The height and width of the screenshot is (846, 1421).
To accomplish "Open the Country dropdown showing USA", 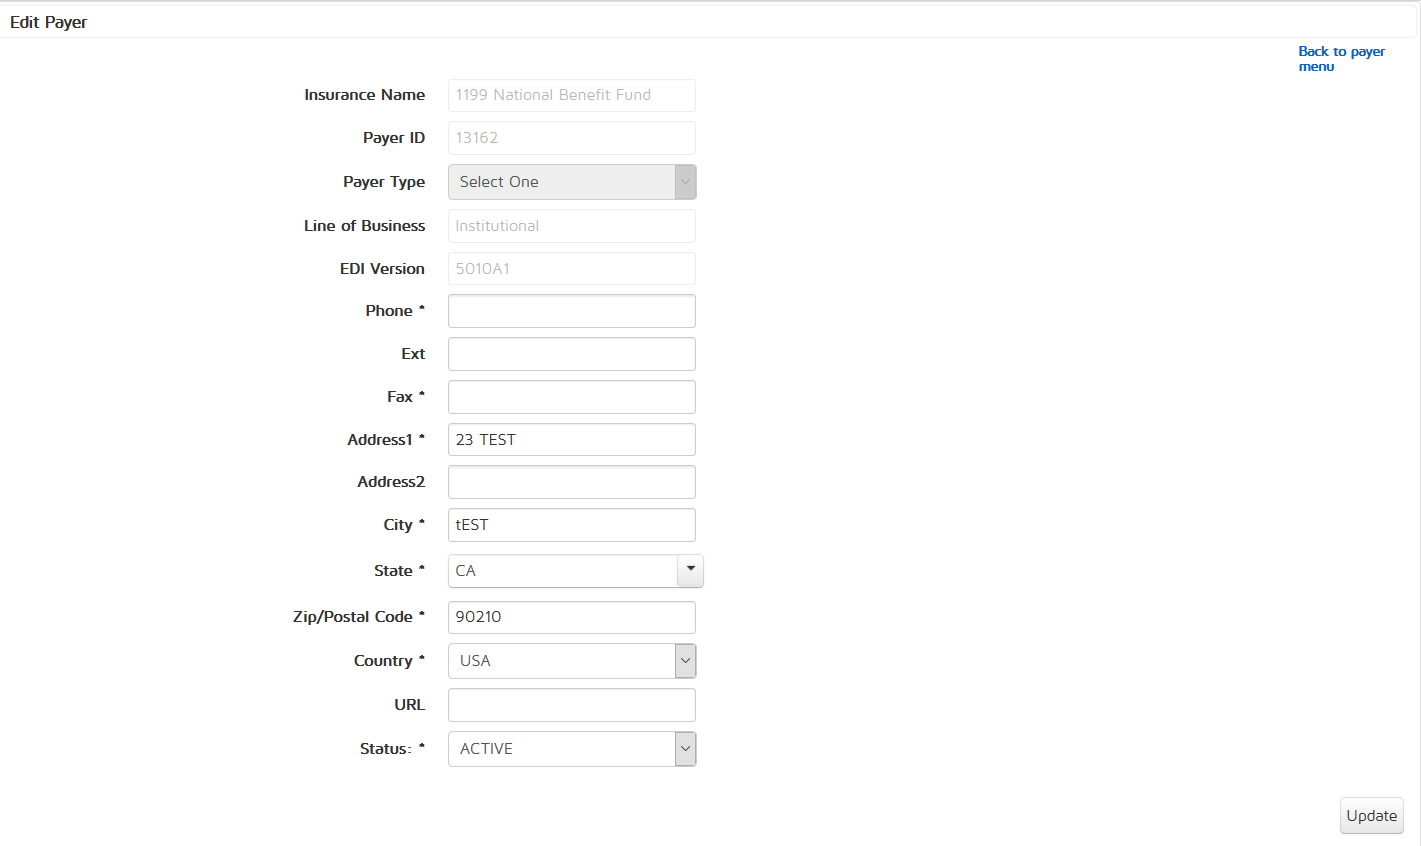I will tap(571, 661).
